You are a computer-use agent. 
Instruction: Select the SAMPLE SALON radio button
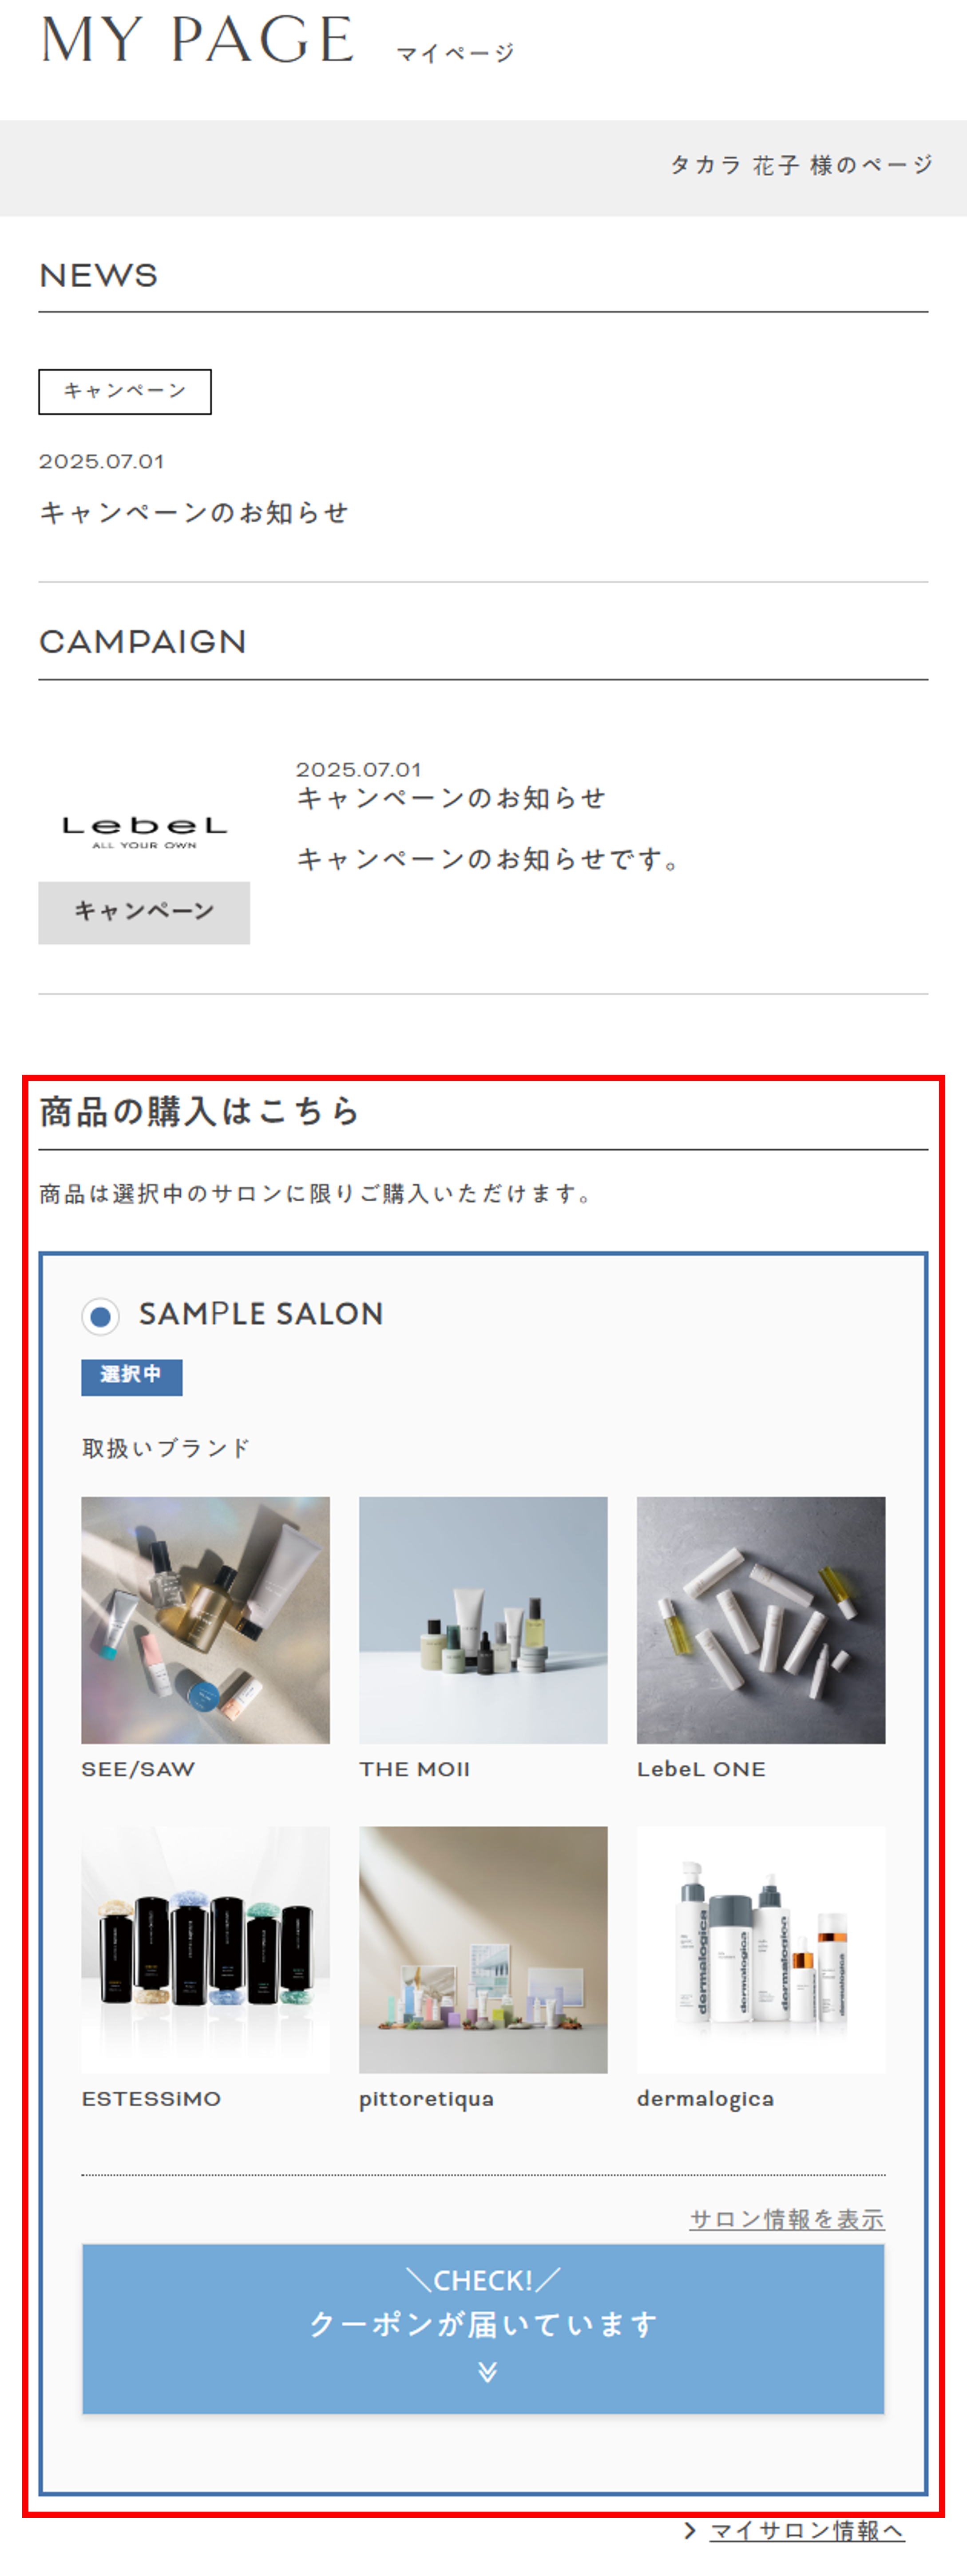point(100,1316)
